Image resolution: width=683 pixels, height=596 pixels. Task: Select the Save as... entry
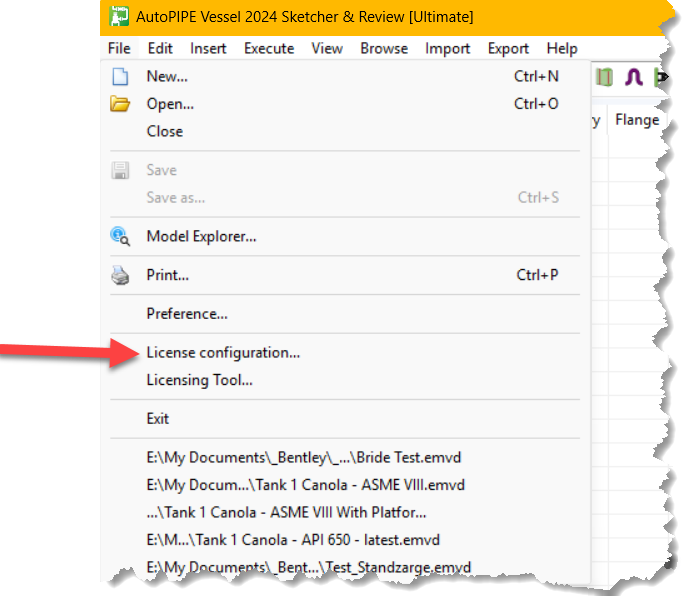[345, 198]
